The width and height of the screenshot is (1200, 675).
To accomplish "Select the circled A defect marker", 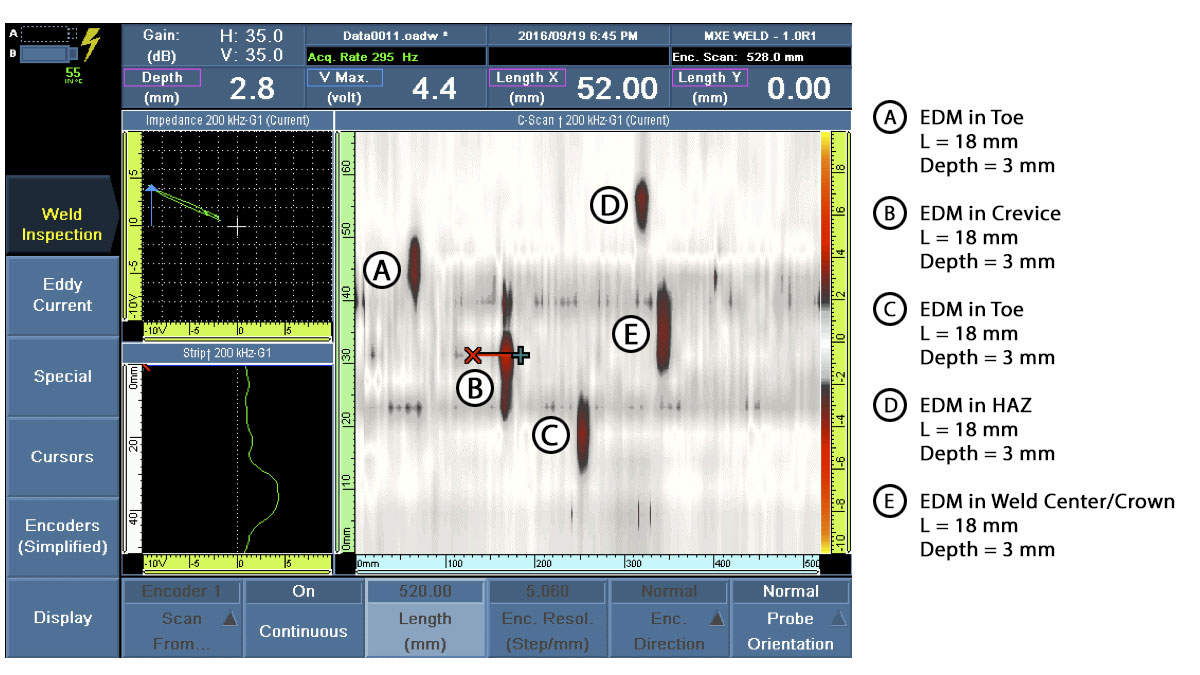I will (381, 270).
